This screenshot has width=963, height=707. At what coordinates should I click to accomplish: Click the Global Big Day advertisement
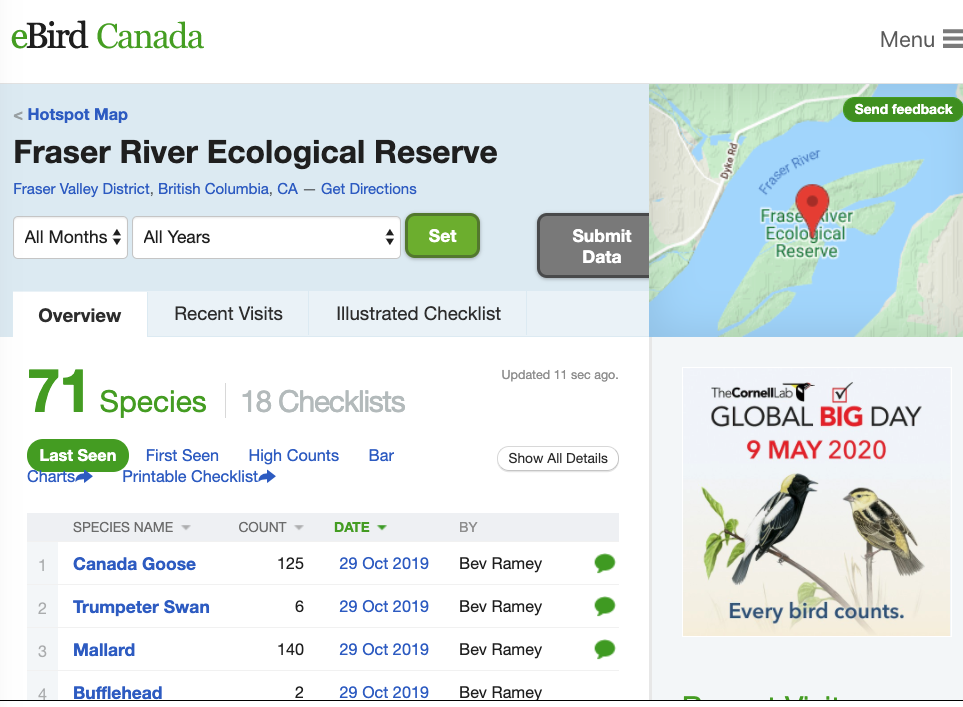coord(816,500)
